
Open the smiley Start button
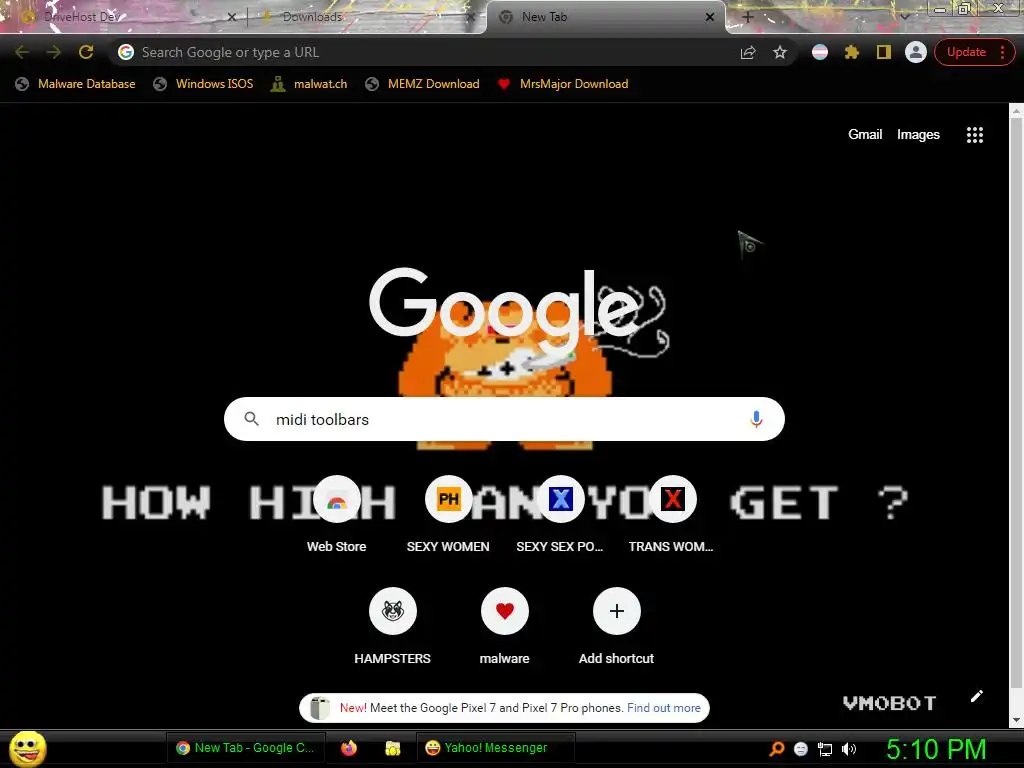(x=27, y=748)
